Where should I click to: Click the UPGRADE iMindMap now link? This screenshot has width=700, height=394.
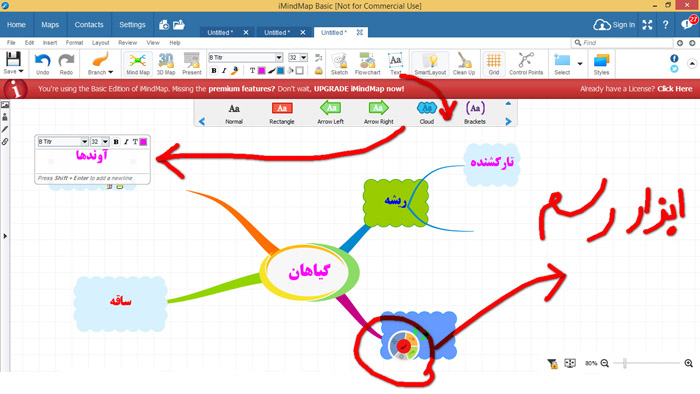(x=358, y=89)
